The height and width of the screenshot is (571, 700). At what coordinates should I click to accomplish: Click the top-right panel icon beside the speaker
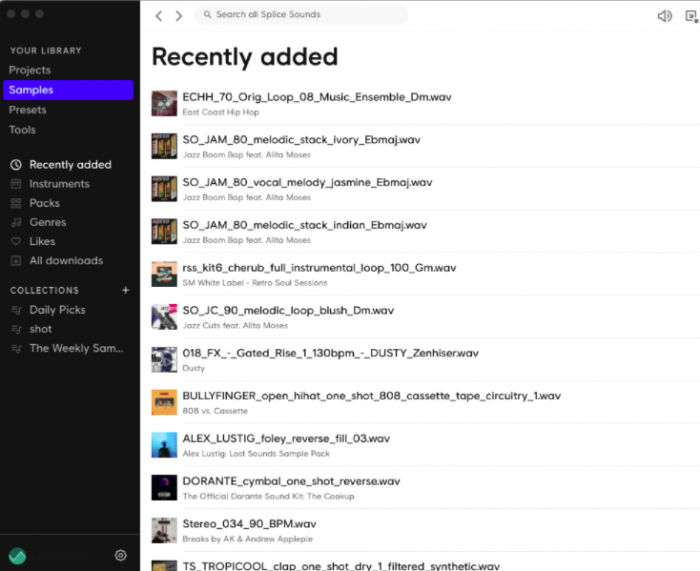click(690, 16)
